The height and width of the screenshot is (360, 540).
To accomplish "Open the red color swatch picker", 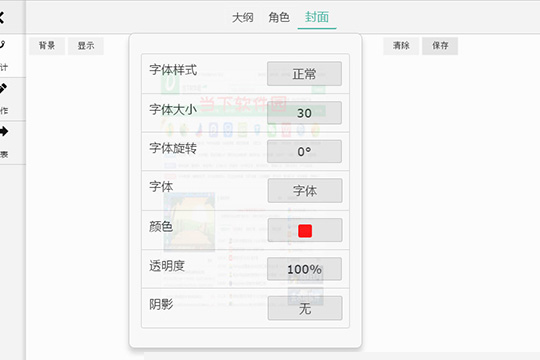I will pos(305,230).
